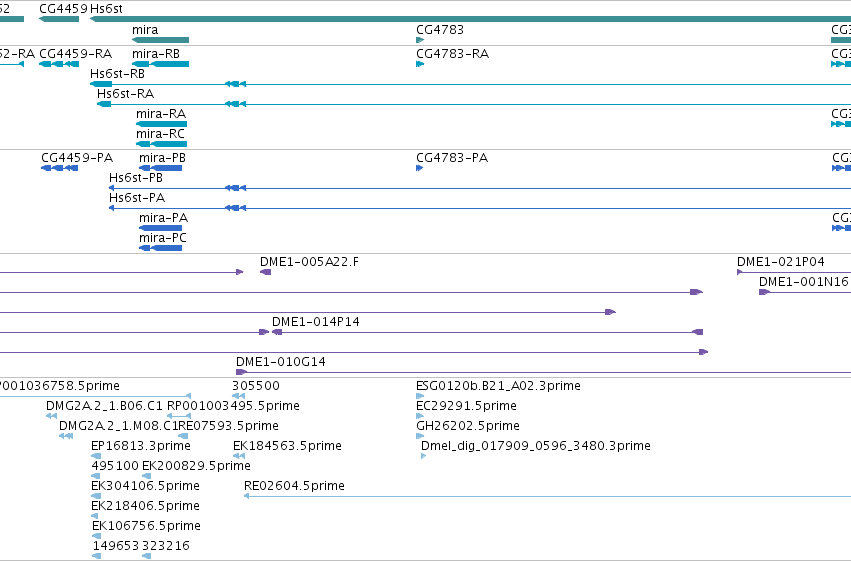851x561 pixels.
Task: Click the Hs6st-RB transcript label
Action: 117,74
